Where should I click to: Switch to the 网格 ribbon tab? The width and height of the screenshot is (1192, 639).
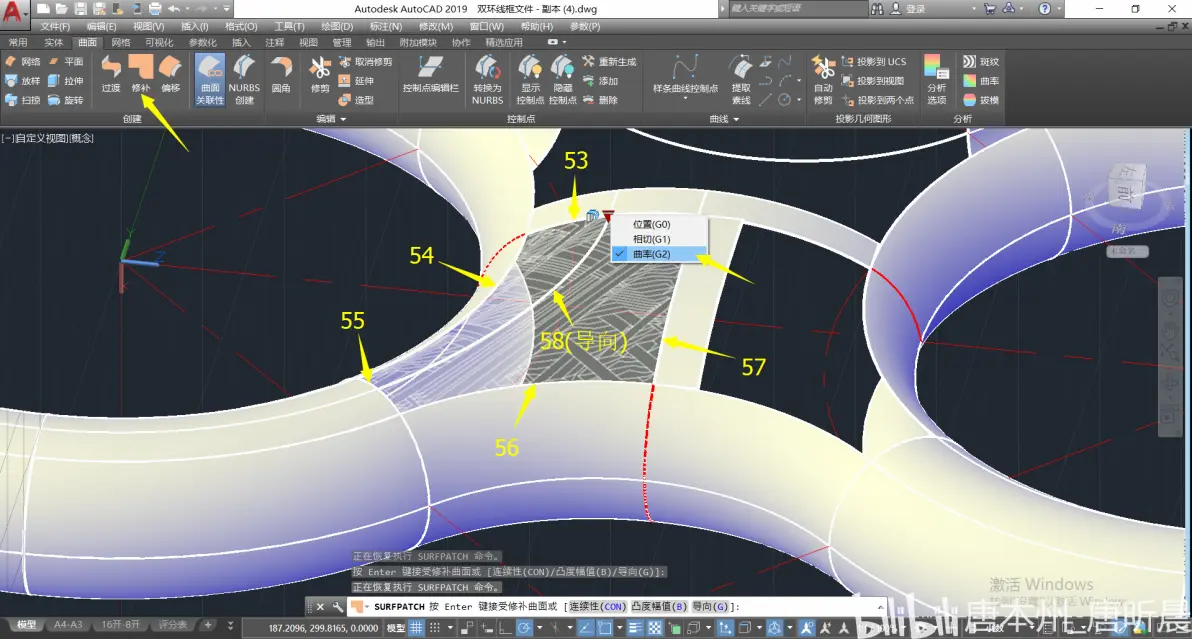pyautogui.click(x=121, y=43)
